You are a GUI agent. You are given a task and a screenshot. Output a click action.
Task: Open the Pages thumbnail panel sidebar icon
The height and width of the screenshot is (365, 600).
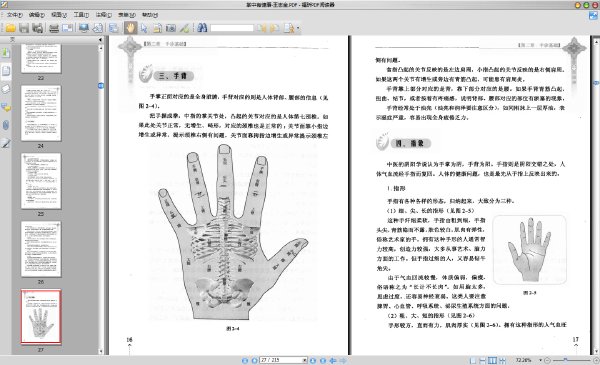click(x=6, y=71)
